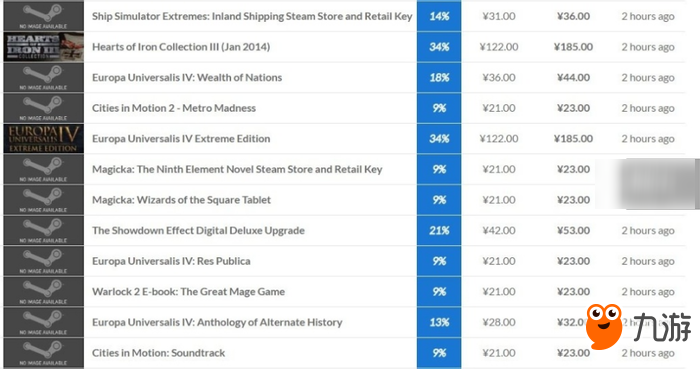Open Europa Universalis IV: Wealth of Nations

tap(187, 78)
